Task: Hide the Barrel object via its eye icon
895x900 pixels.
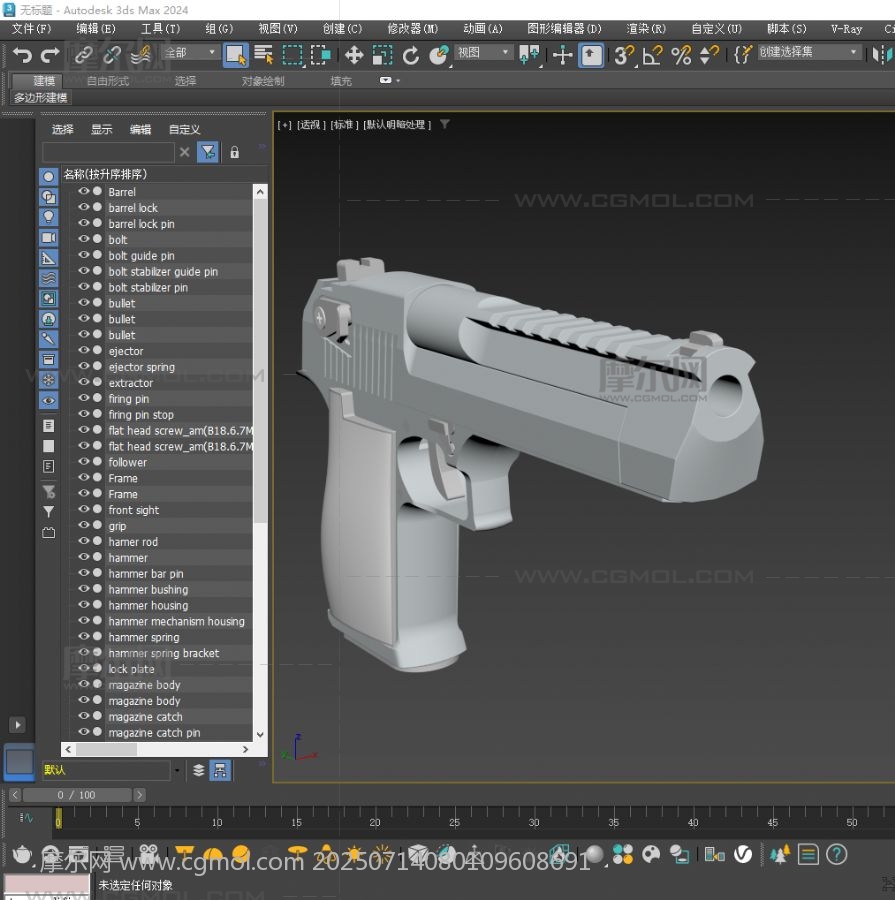Action: pos(84,191)
